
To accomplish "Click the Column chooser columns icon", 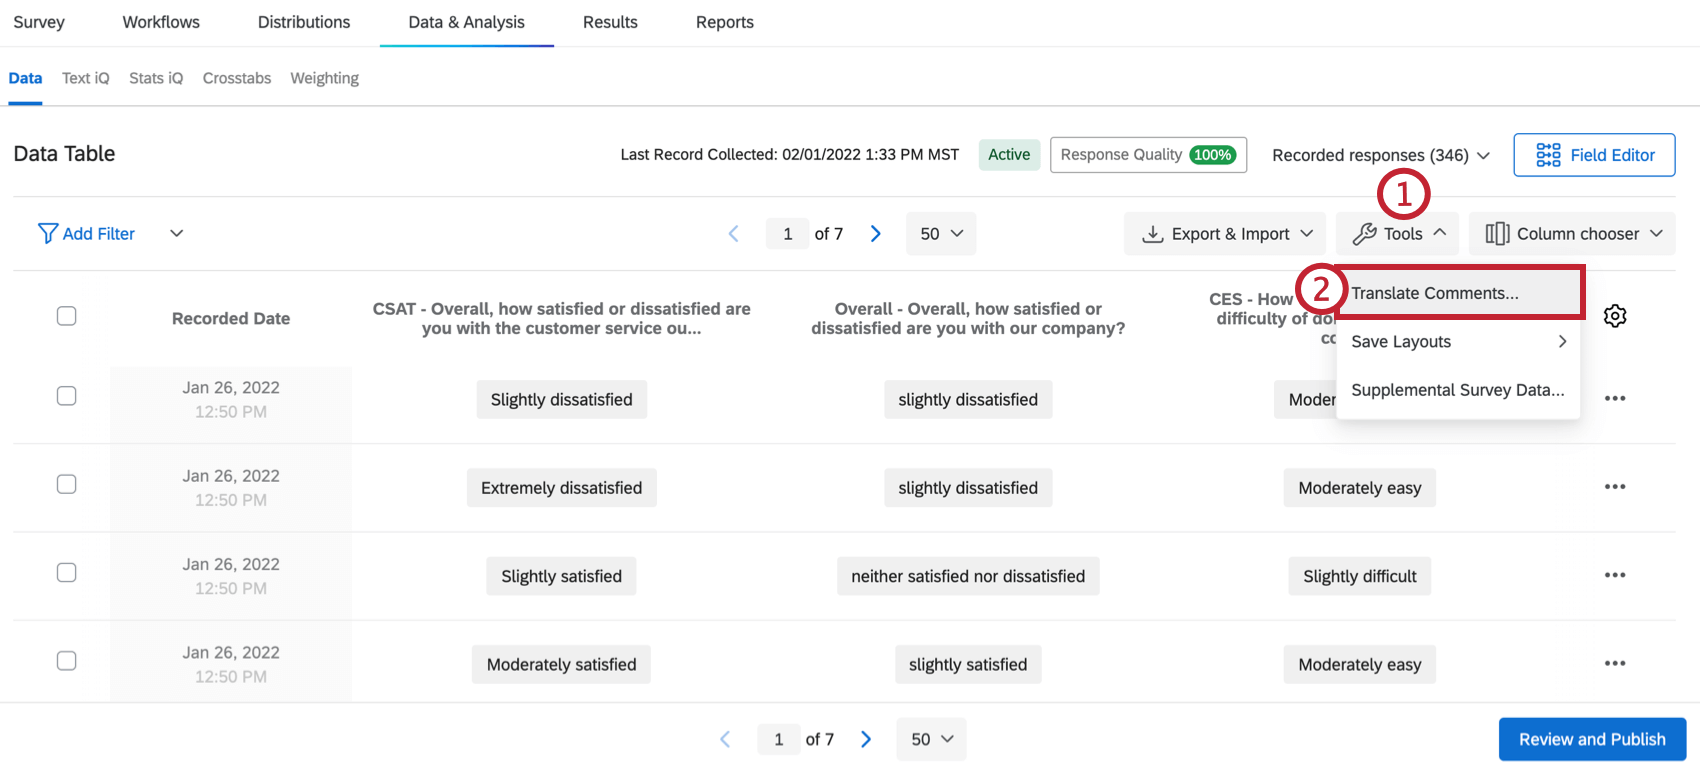I will pyautogui.click(x=1497, y=233).
